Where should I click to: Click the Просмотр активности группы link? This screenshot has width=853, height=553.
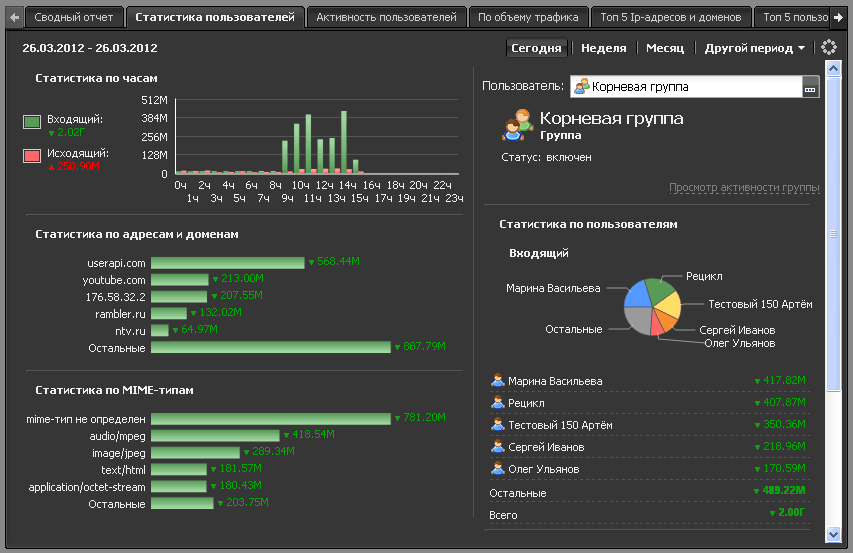pyautogui.click(x=744, y=187)
